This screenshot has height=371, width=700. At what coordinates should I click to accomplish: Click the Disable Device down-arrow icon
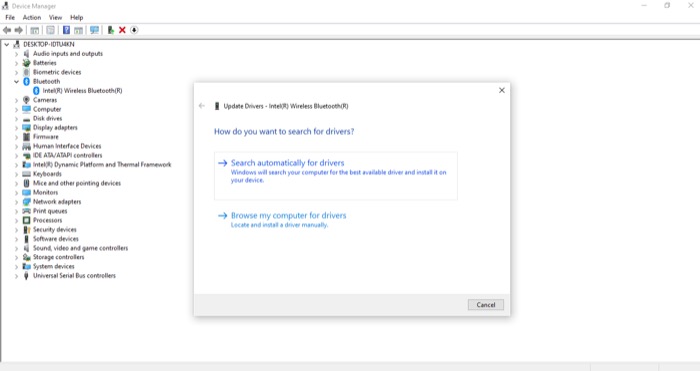point(134,30)
